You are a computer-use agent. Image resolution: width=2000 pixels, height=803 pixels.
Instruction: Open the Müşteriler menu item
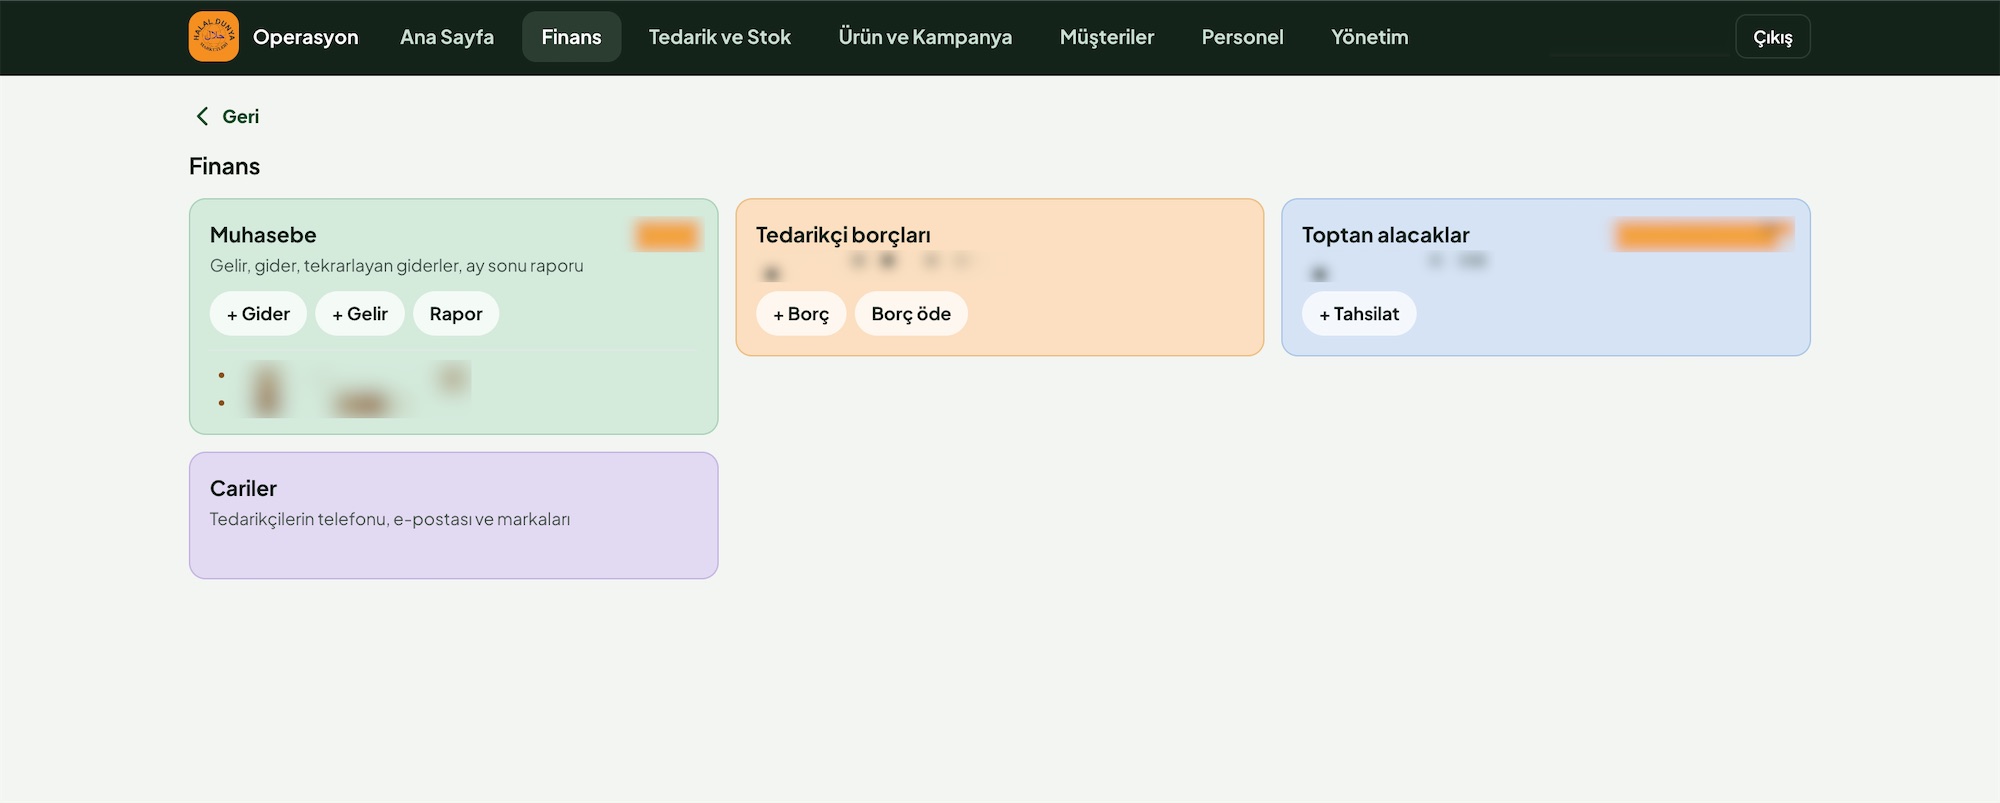coord(1107,37)
